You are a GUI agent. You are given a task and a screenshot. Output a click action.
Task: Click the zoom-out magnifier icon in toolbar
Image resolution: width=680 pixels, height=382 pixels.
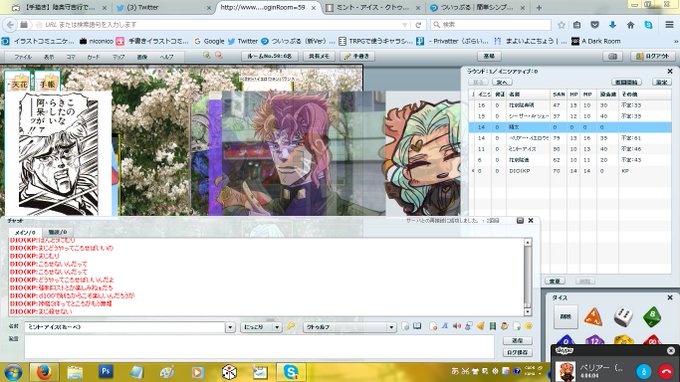click(x=218, y=56)
